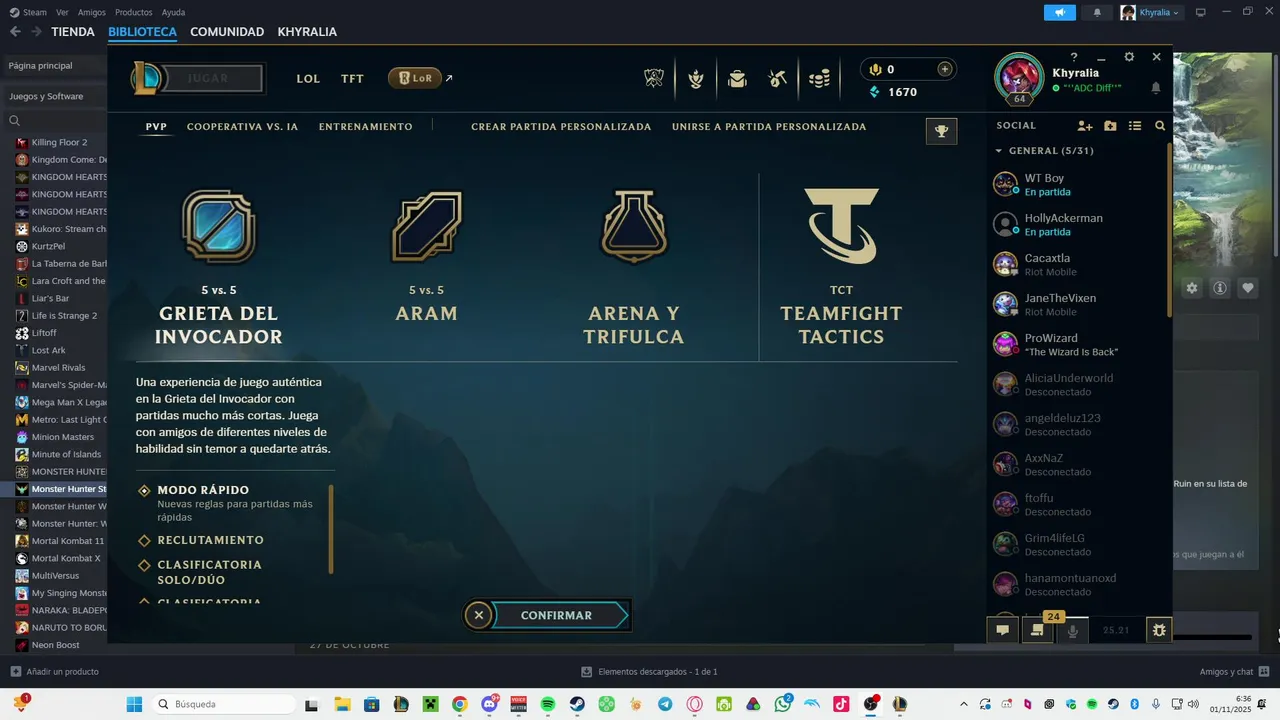Screen dimensions: 1280x720
Task: Select Clasificatoria Solo/Dúo option
Action: pyautogui.click(x=209, y=572)
